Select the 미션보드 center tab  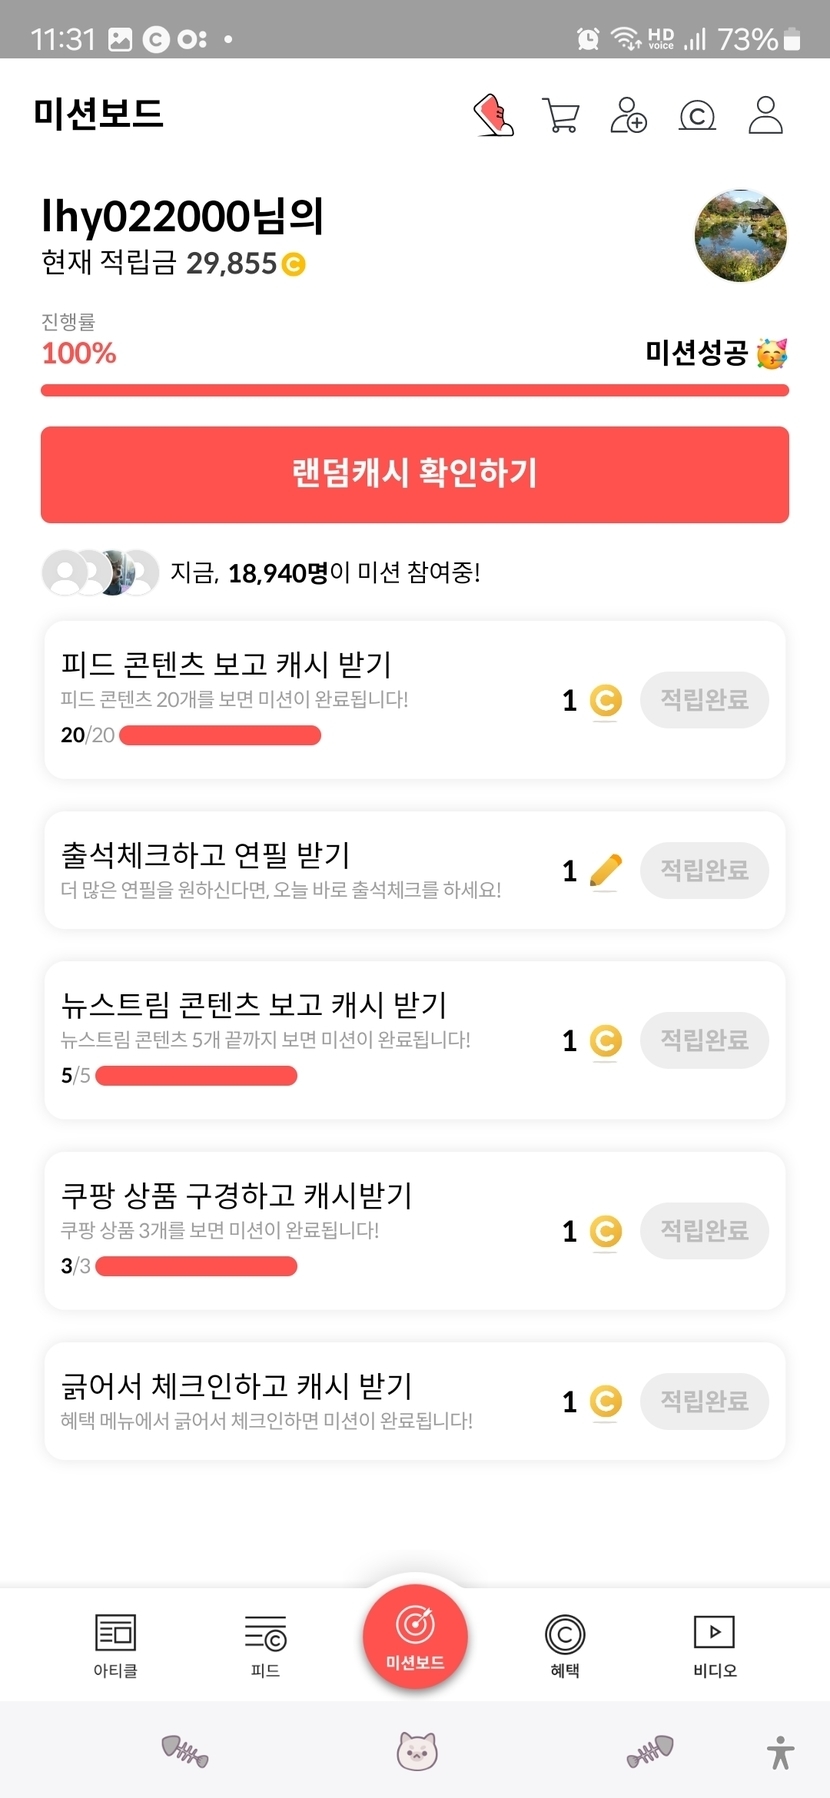tap(415, 1637)
